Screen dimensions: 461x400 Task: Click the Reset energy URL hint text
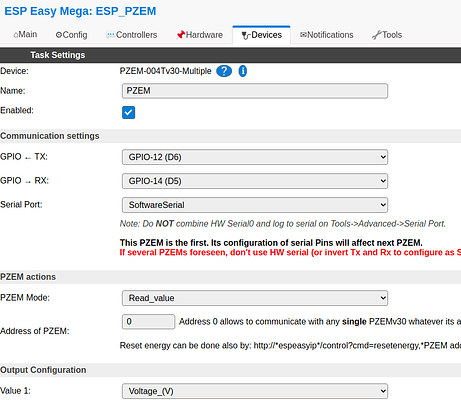(x=290, y=346)
